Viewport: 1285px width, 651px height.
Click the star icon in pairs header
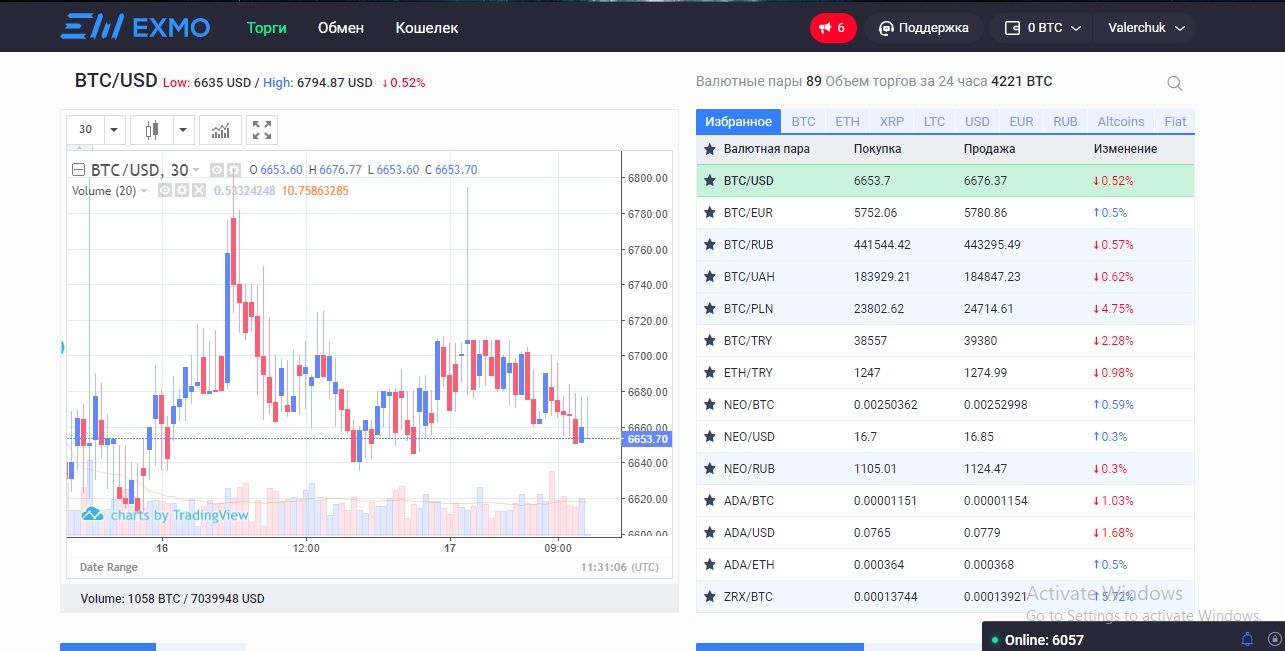coord(710,149)
